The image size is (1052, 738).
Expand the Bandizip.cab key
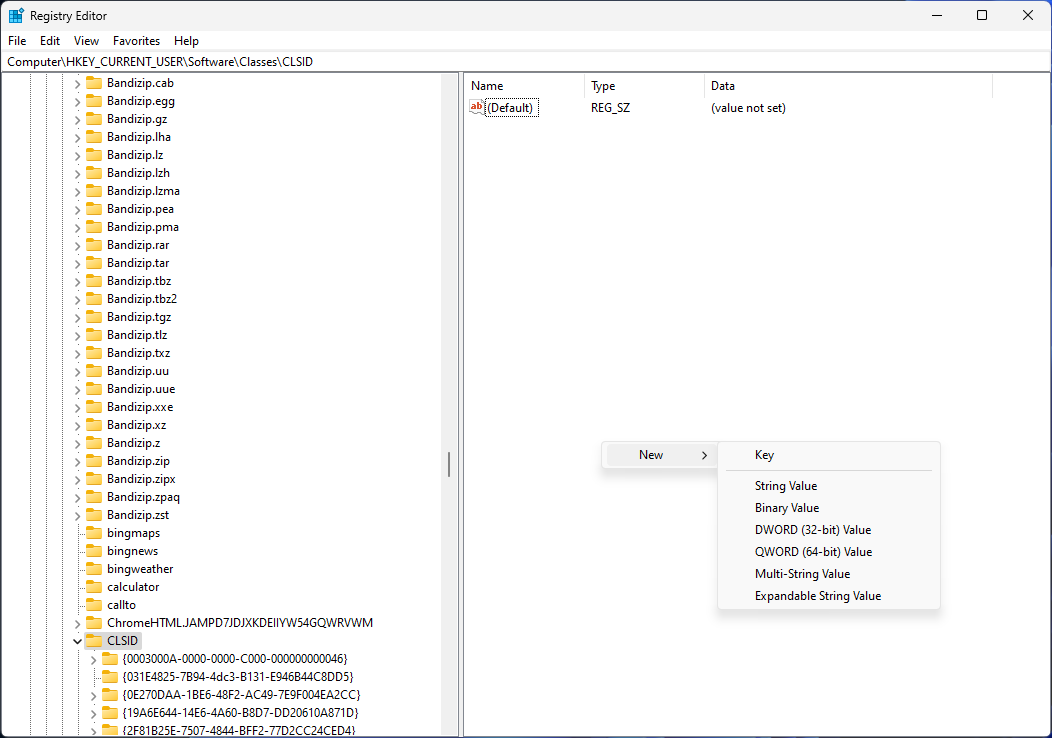coord(77,84)
